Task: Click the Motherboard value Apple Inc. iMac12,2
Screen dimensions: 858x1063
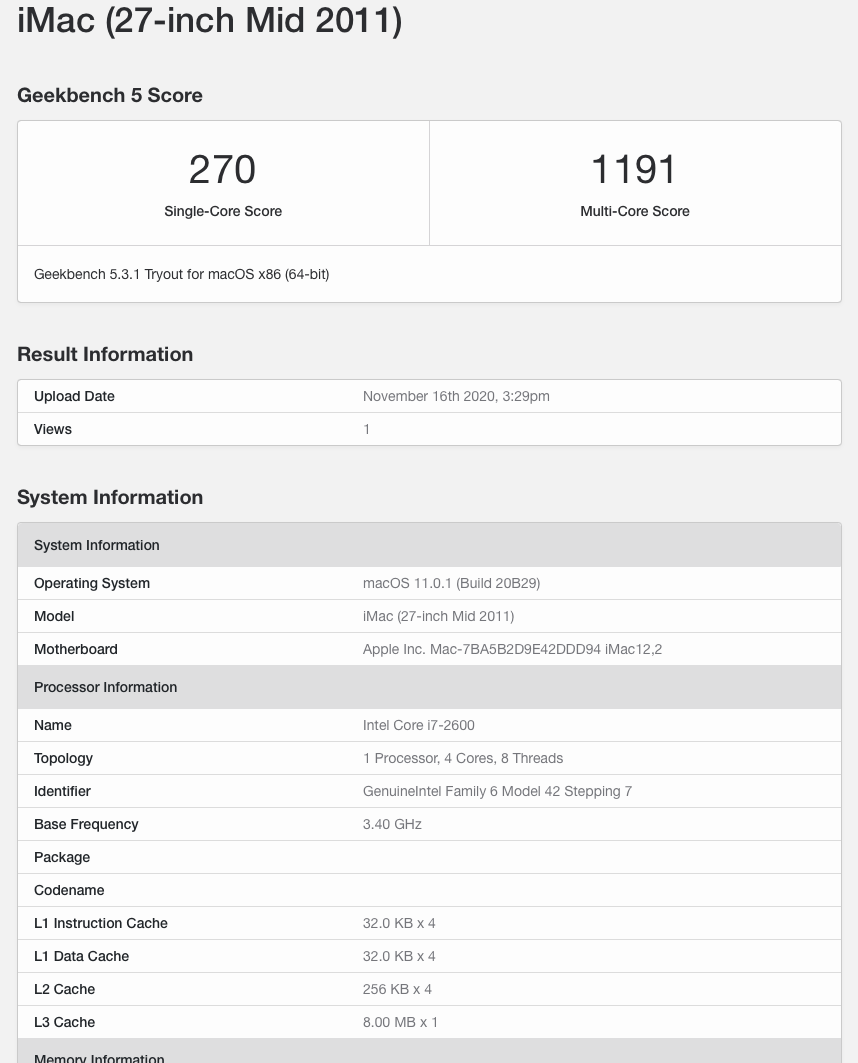Action: tap(512, 649)
